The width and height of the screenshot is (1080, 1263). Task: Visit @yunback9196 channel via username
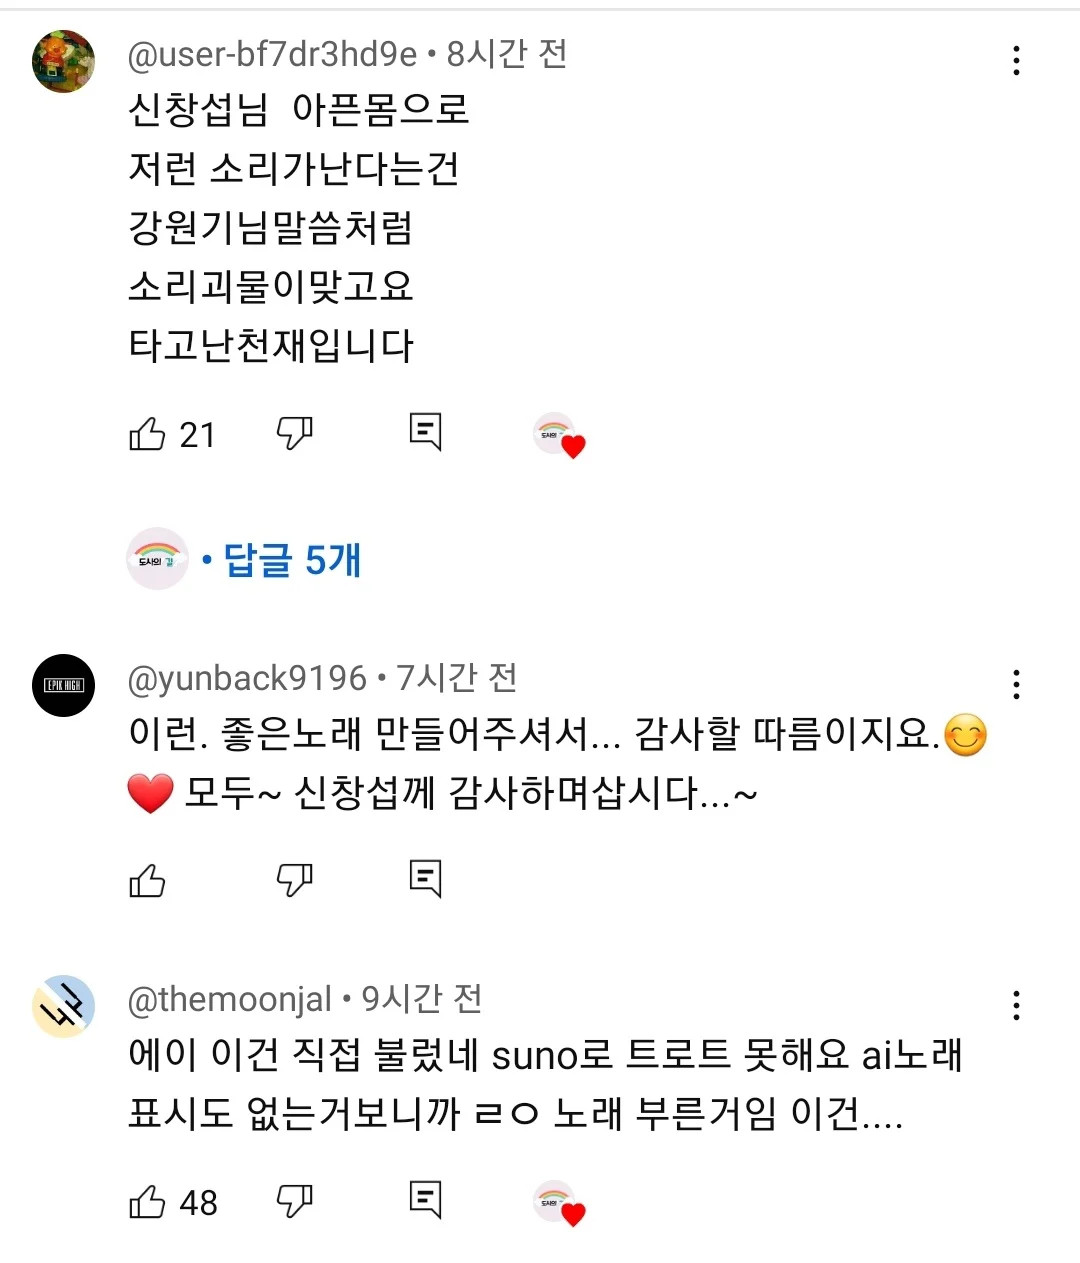[247, 679]
